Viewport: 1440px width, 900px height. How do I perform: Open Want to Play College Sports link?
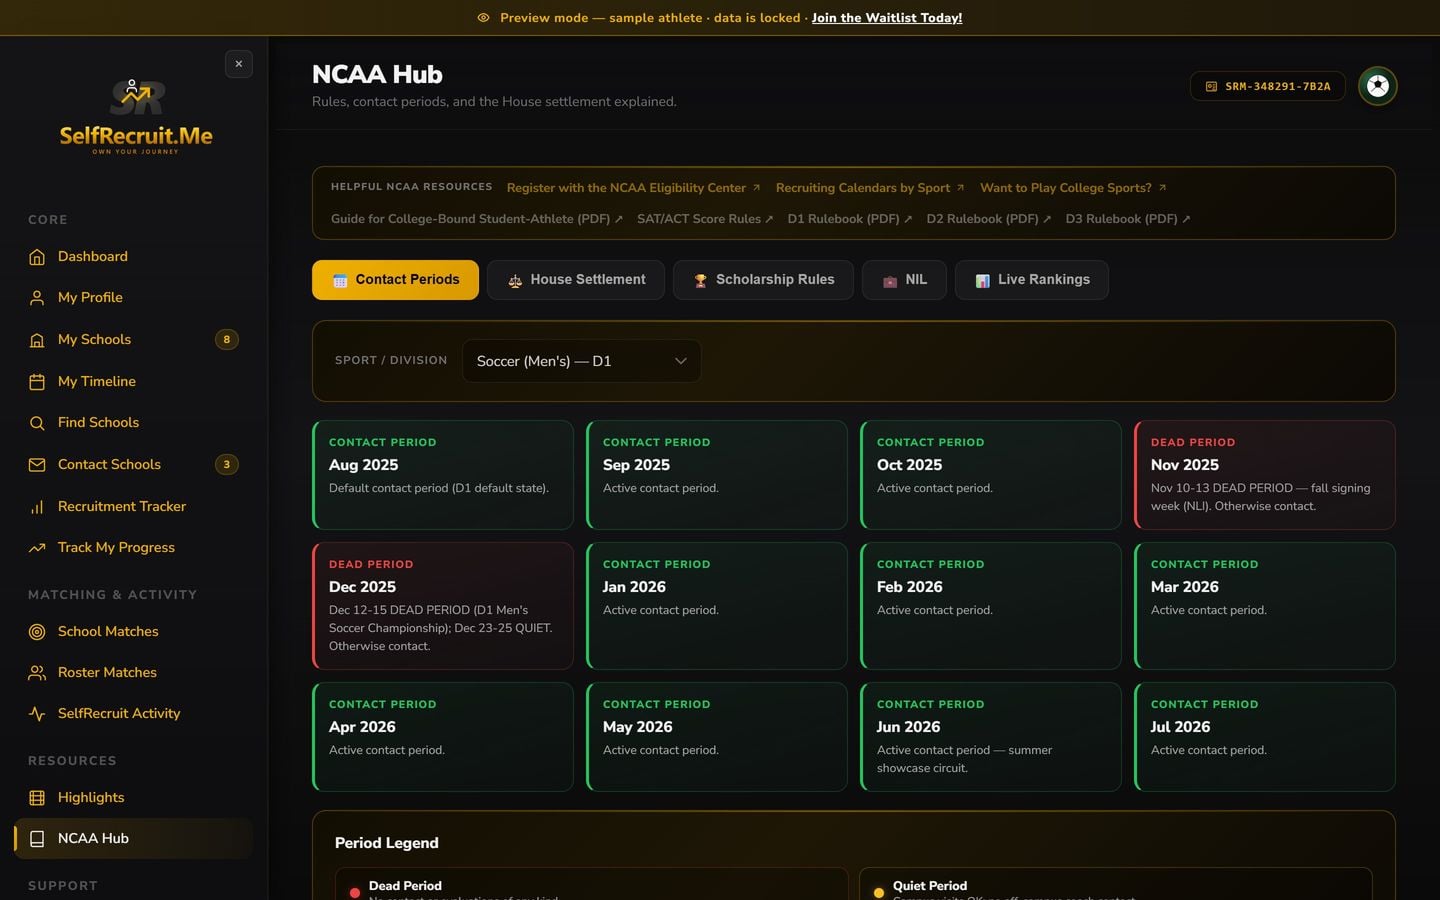tap(1073, 188)
